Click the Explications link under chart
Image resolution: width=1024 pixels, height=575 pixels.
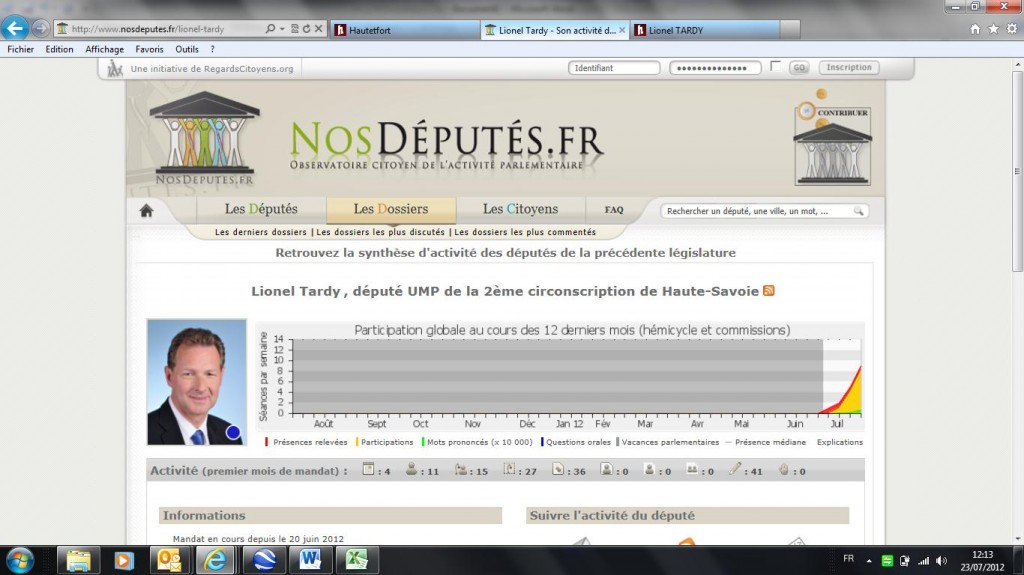(x=840, y=442)
